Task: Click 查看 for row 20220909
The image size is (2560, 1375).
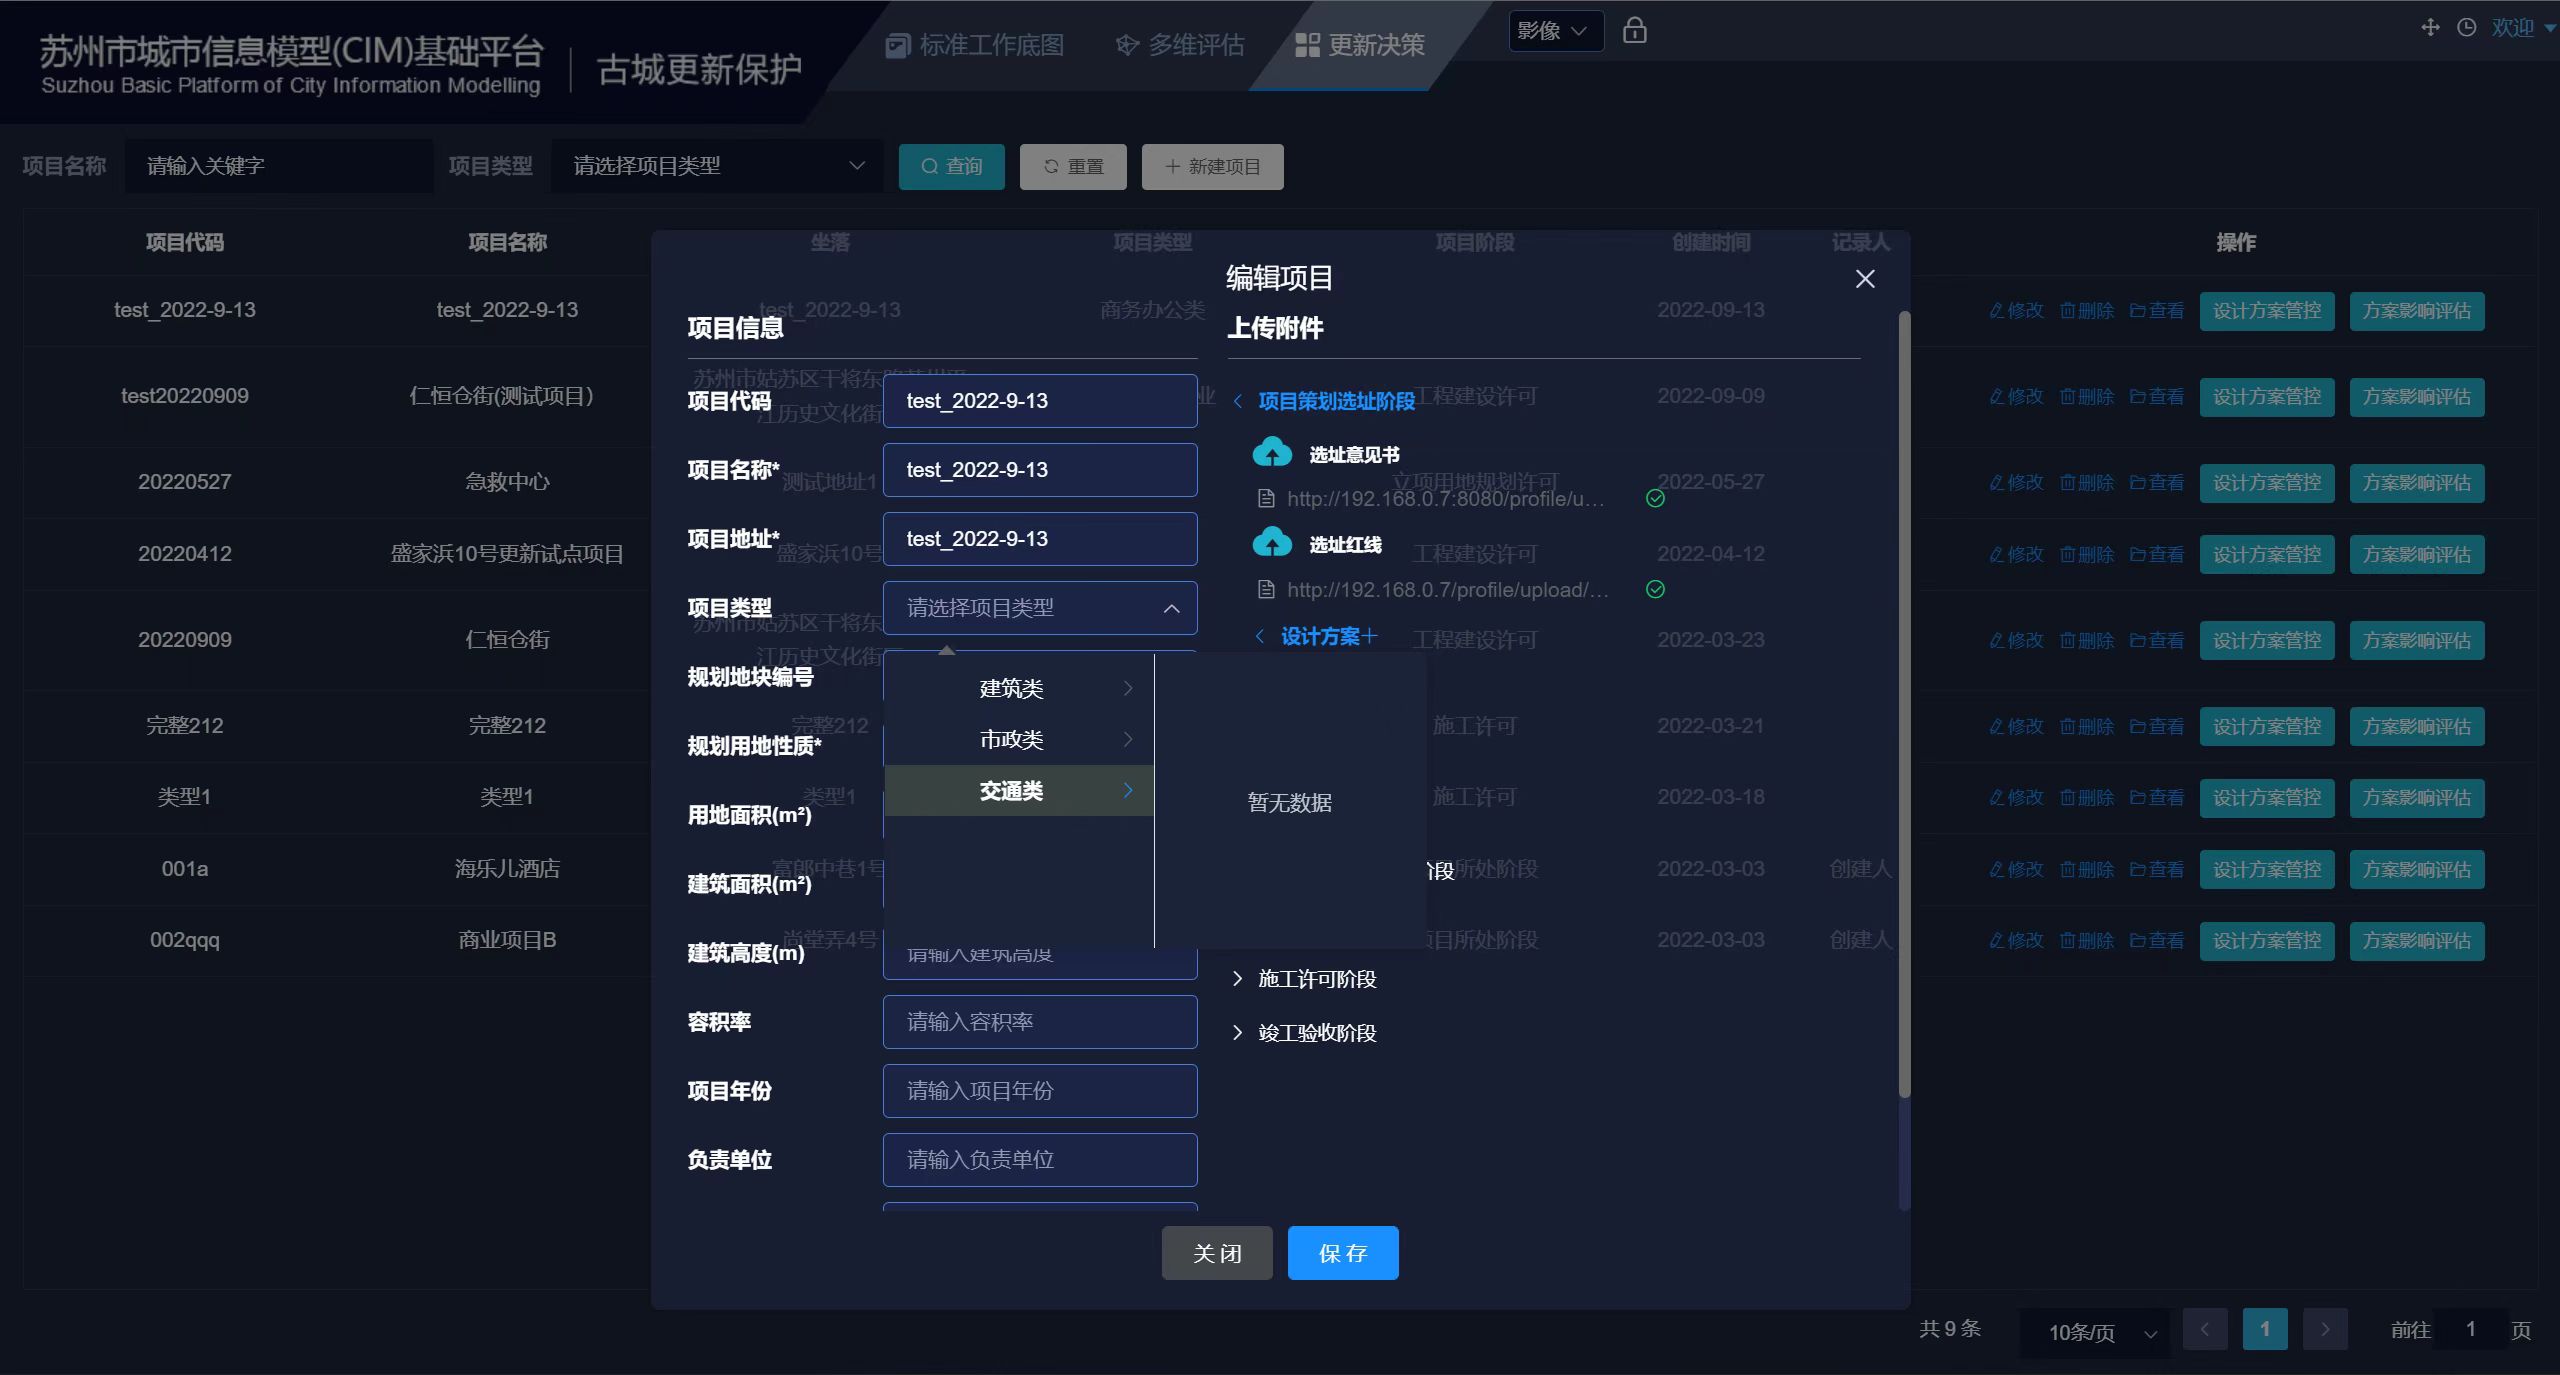Action: pos(2157,641)
